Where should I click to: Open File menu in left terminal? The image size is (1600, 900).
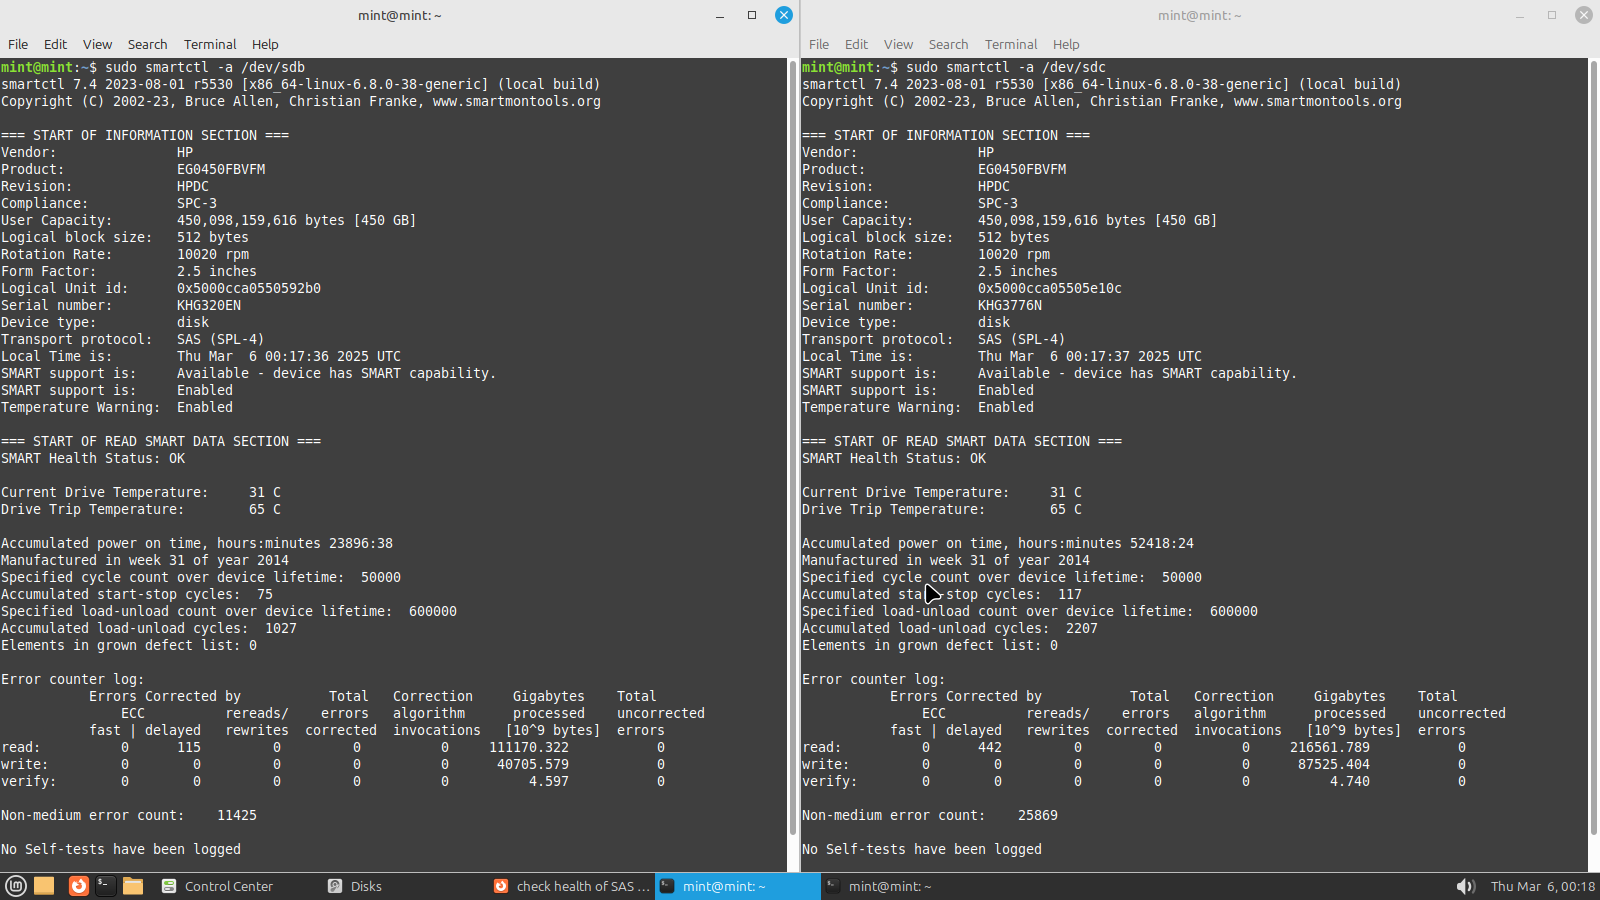point(18,44)
